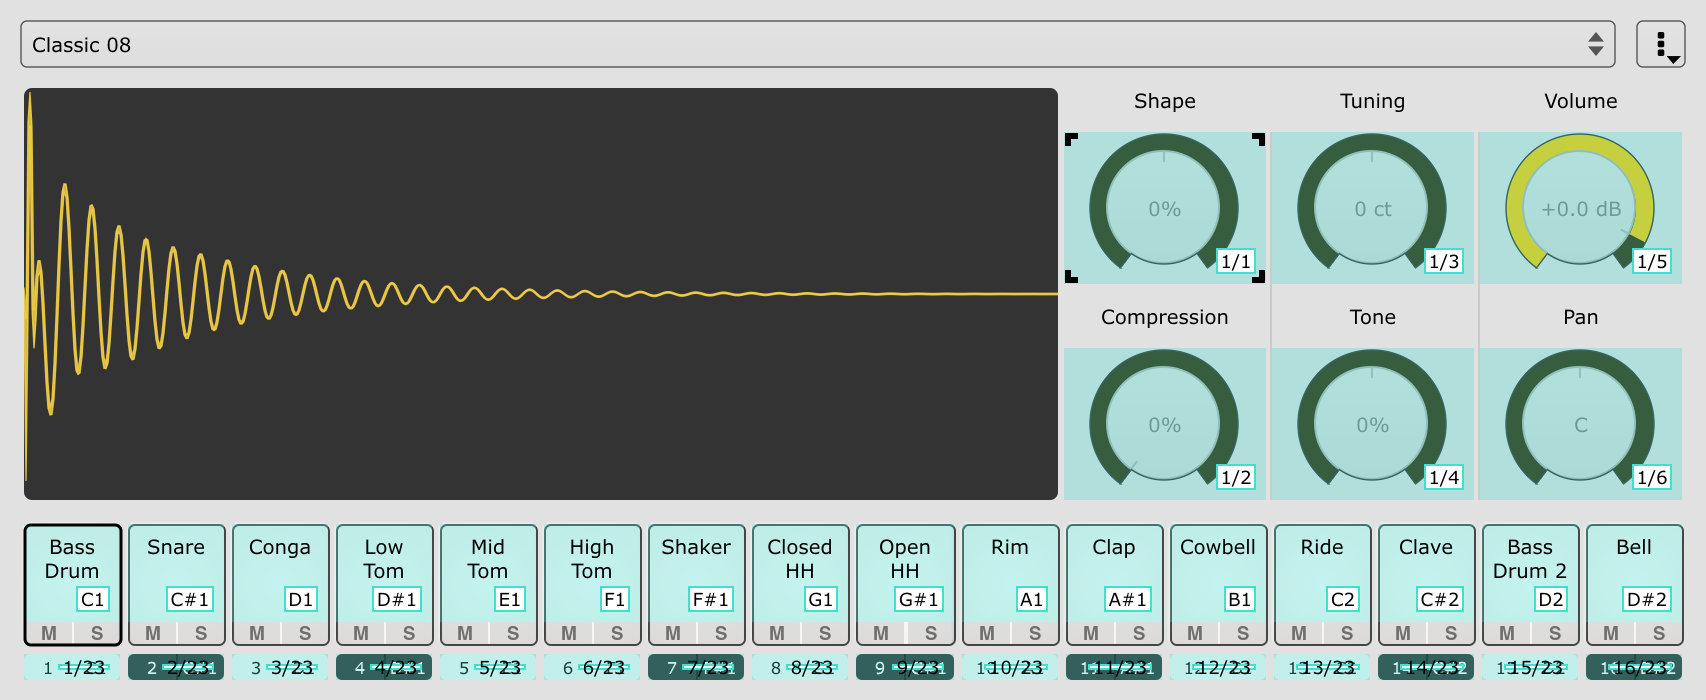Click the E1 note label on Mid Tom

coord(509,599)
